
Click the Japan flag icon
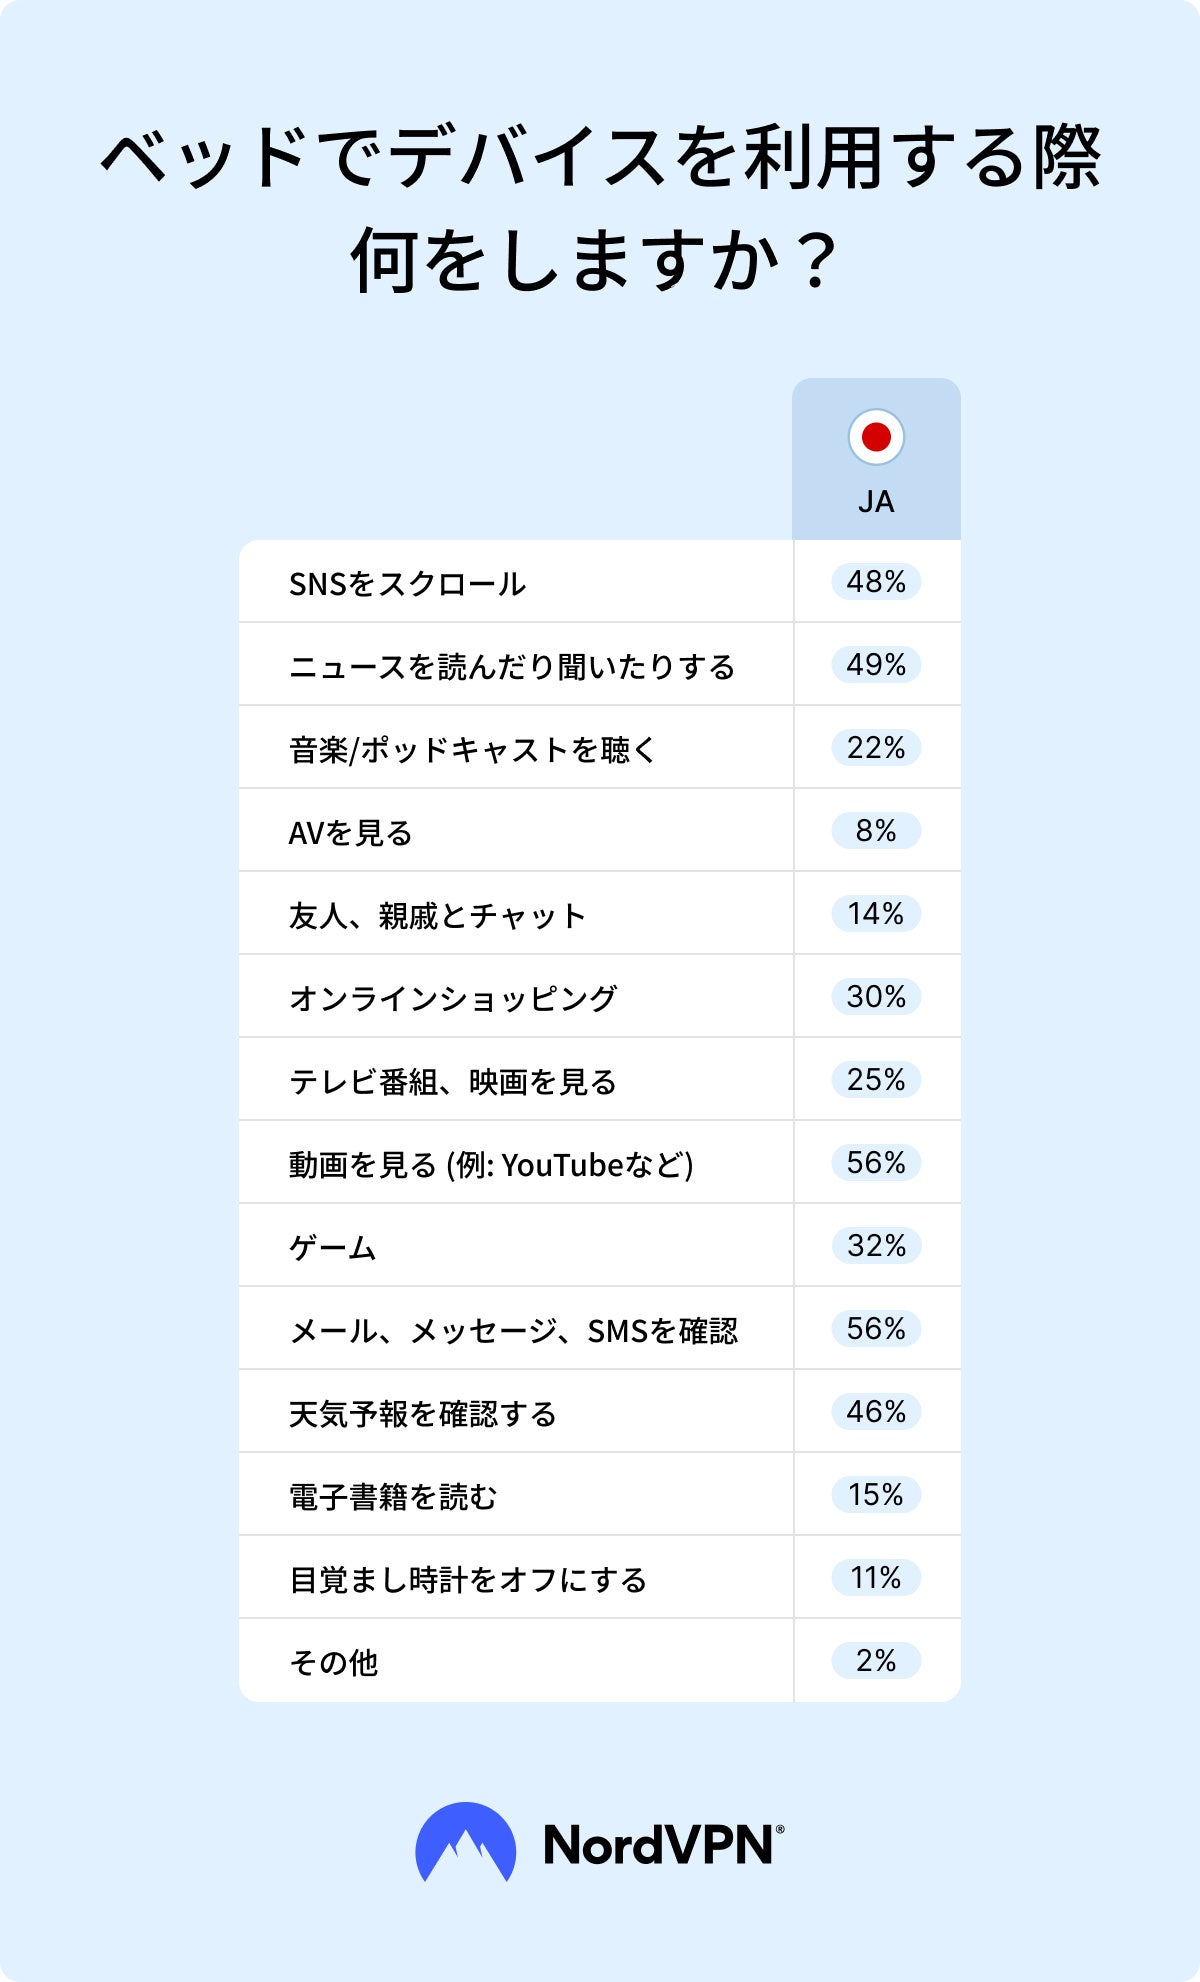pos(876,437)
